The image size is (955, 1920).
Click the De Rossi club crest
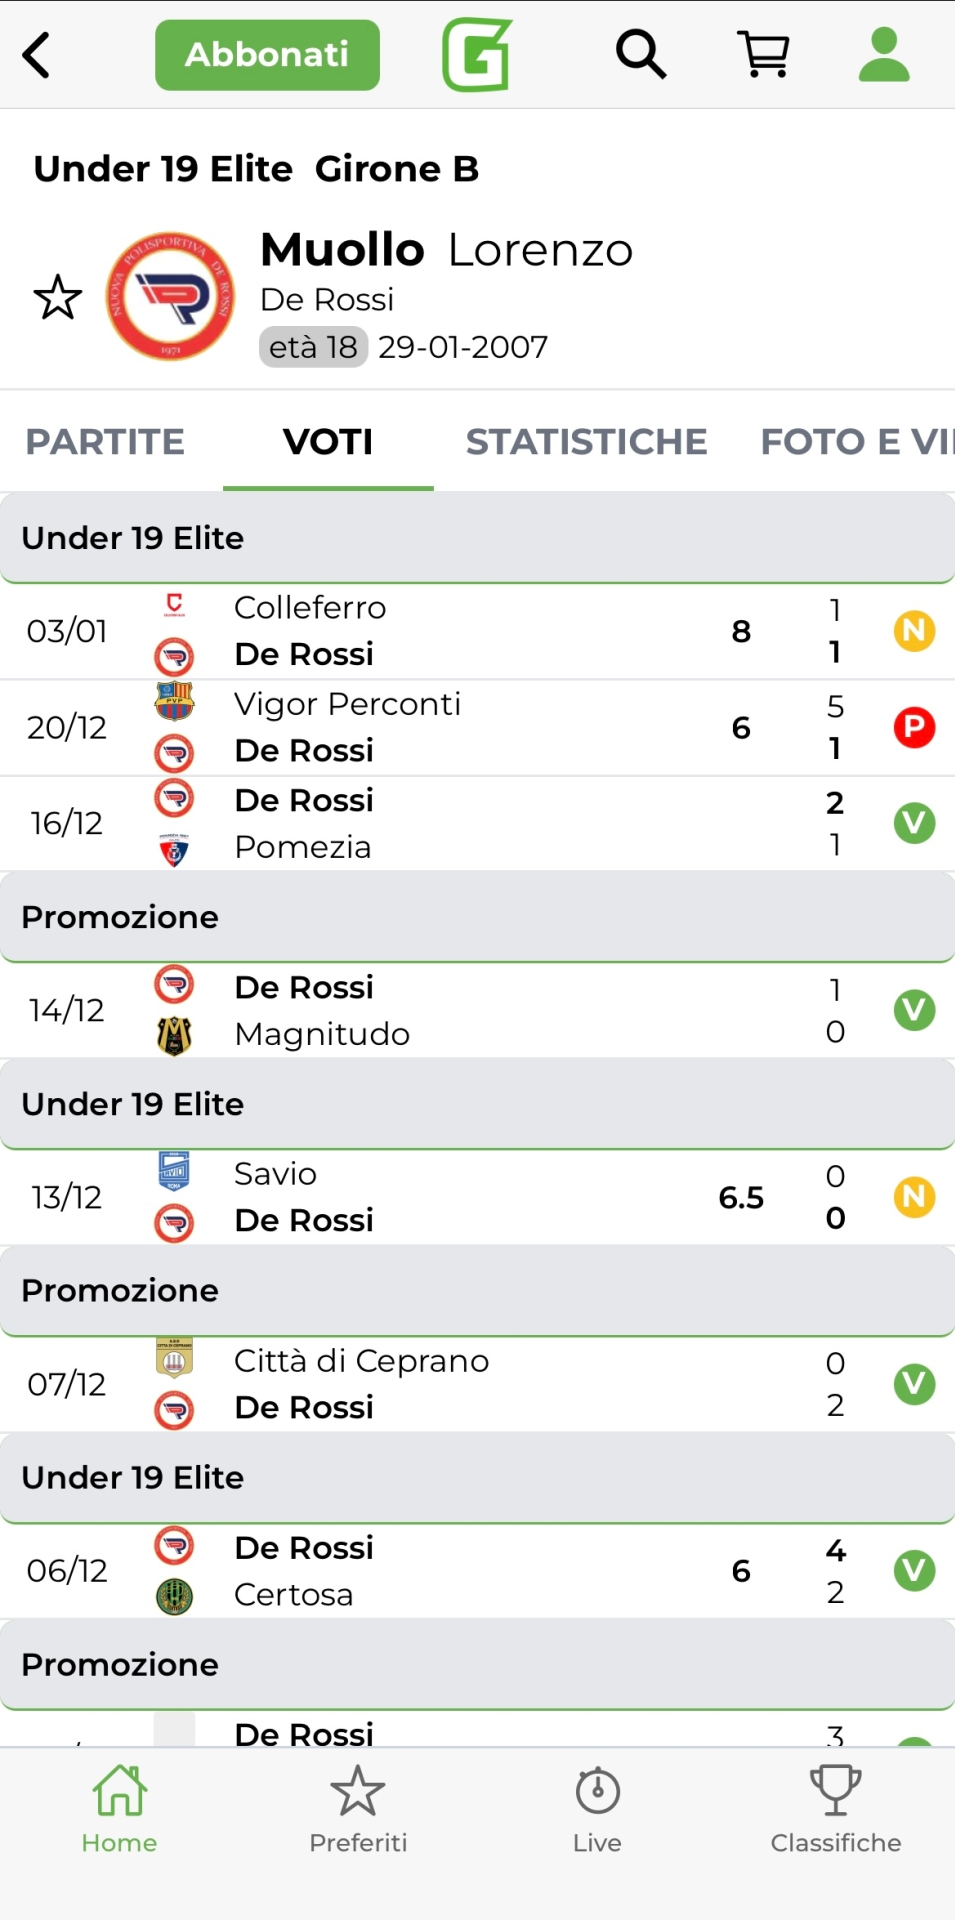coord(171,297)
